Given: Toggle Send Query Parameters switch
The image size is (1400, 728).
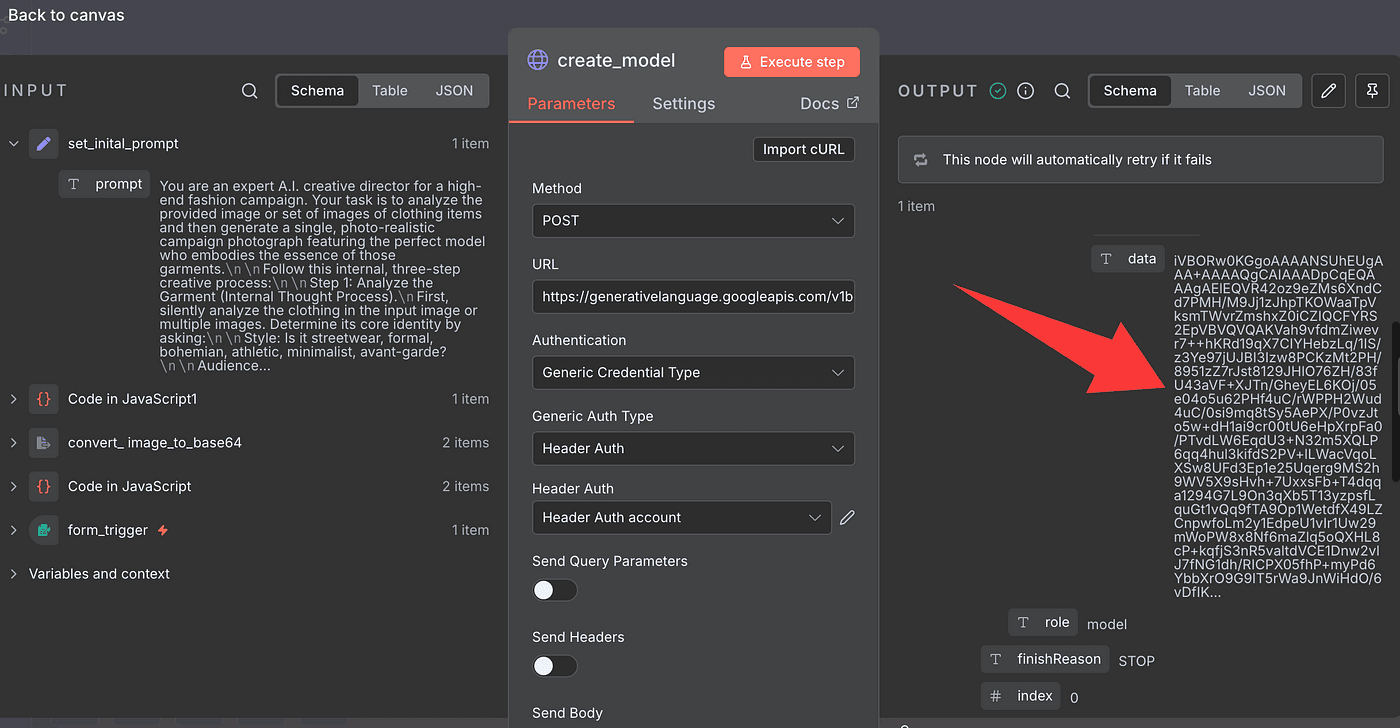Looking at the screenshot, I should tap(555, 590).
